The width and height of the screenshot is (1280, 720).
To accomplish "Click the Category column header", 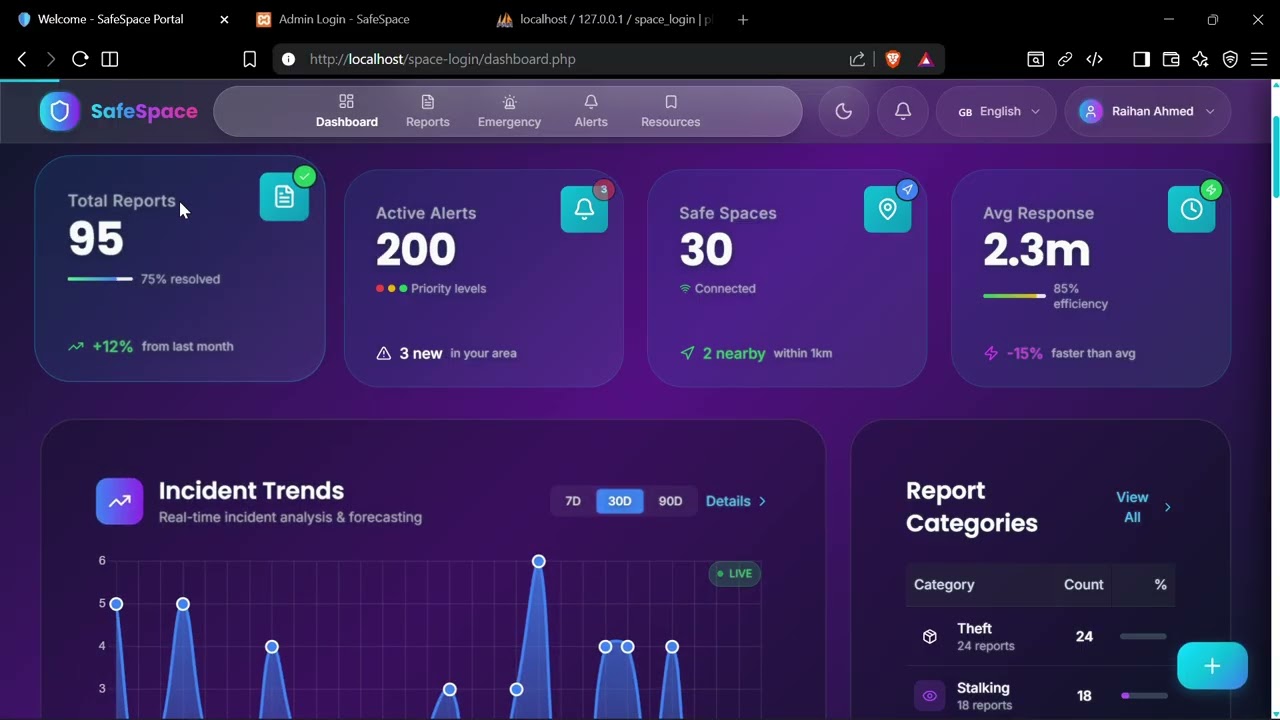I will [x=944, y=584].
